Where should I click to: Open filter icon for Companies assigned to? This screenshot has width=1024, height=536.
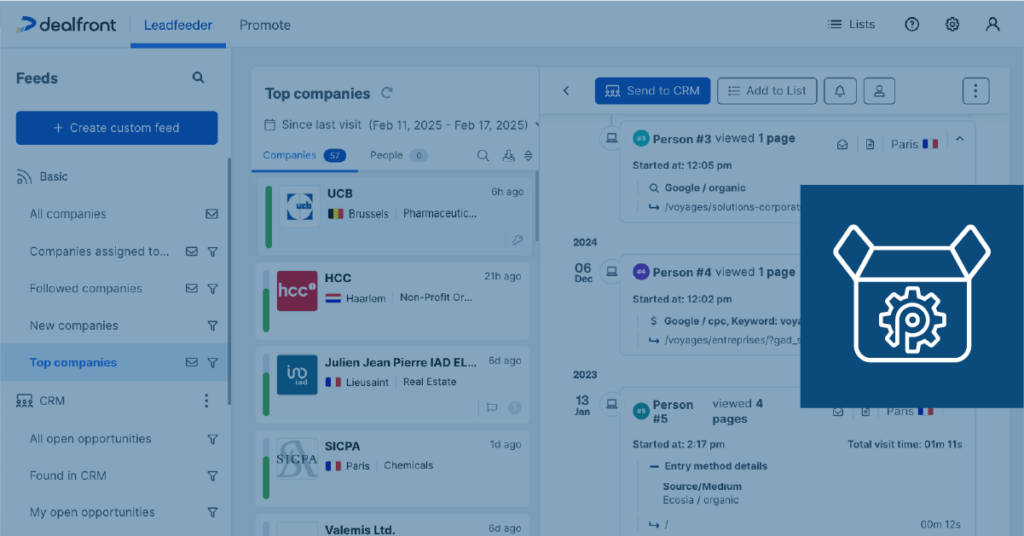[x=212, y=251]
